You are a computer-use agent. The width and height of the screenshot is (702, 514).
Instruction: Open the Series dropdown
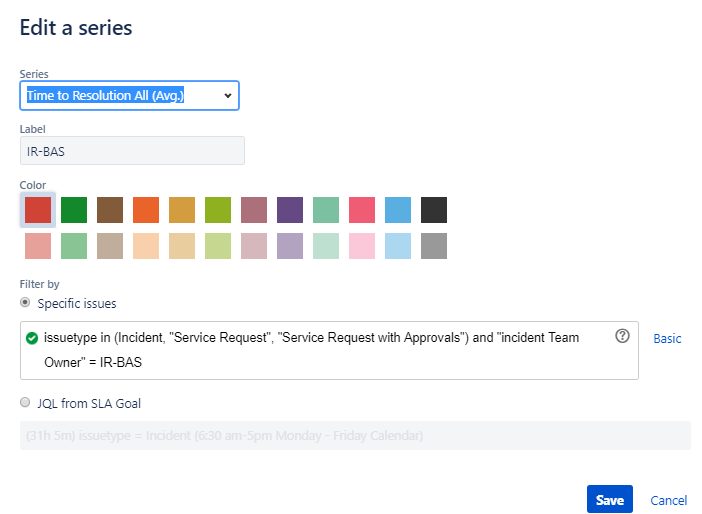[x=129, y=96]
